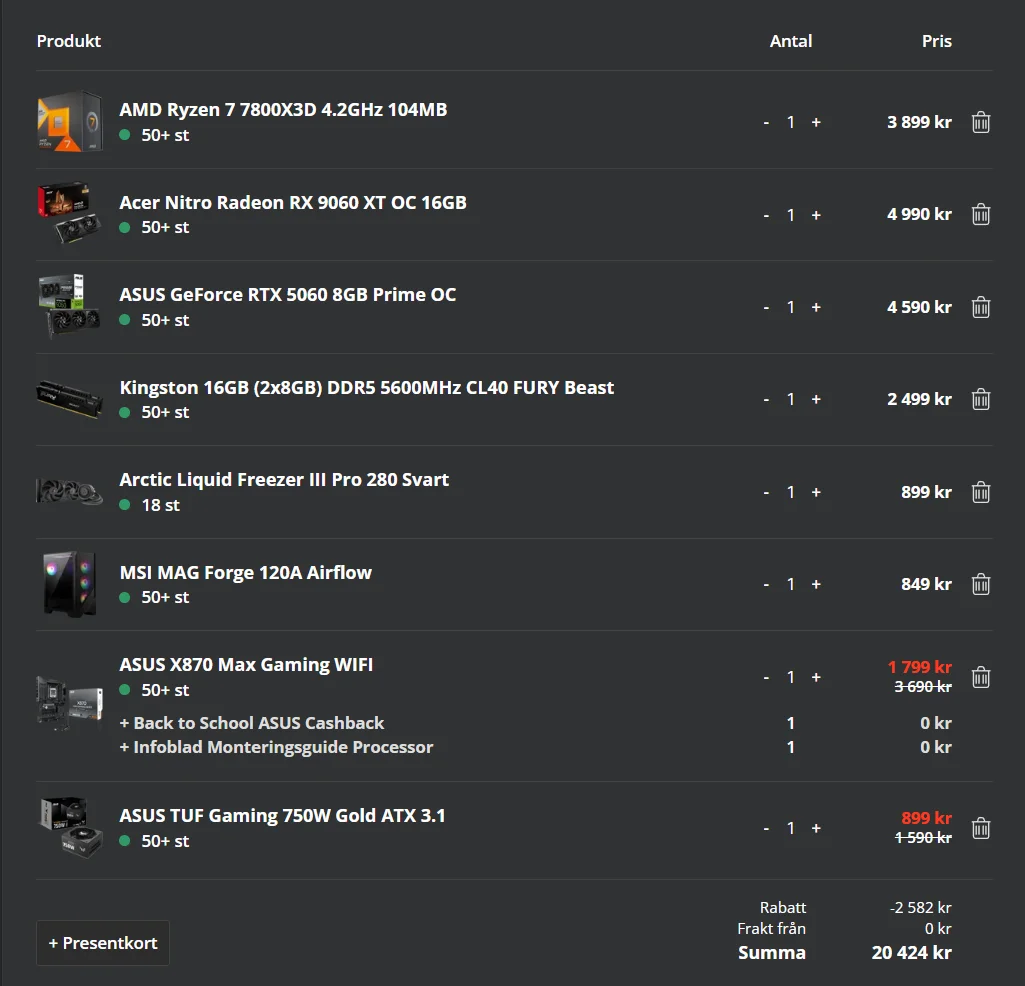Image resolution: width=1025 pixels, height=986 pixels.
Task: Click the + Presentkort button
Action: tap(103, 943)
